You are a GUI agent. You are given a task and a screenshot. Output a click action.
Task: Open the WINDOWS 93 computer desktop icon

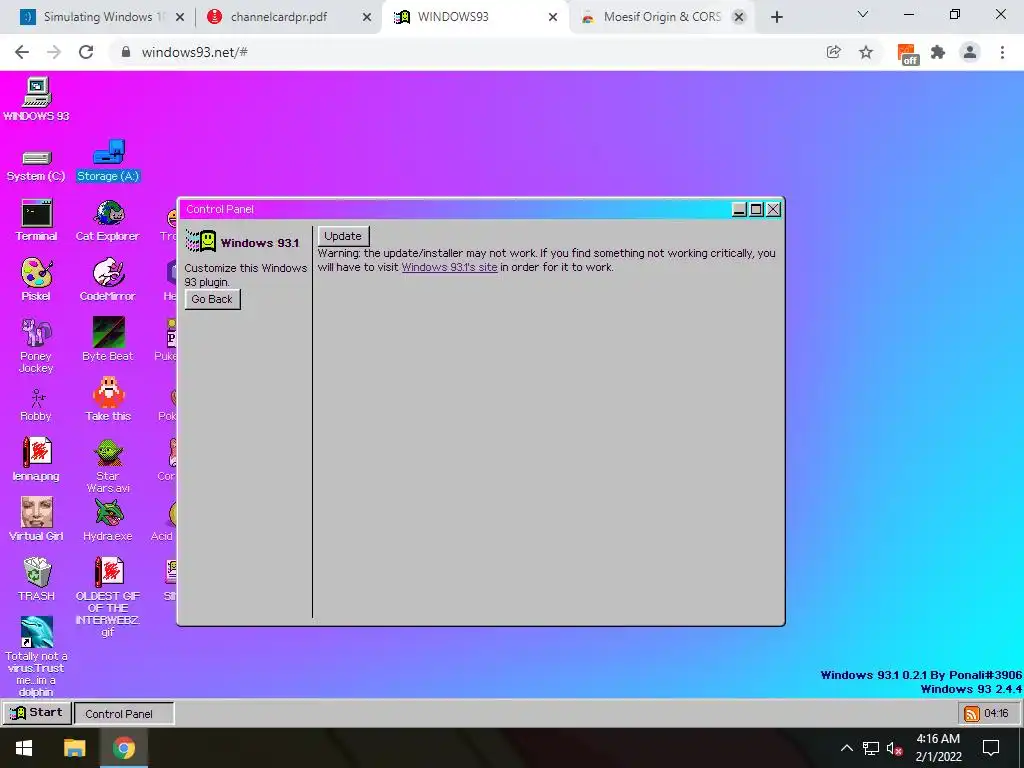36,99
